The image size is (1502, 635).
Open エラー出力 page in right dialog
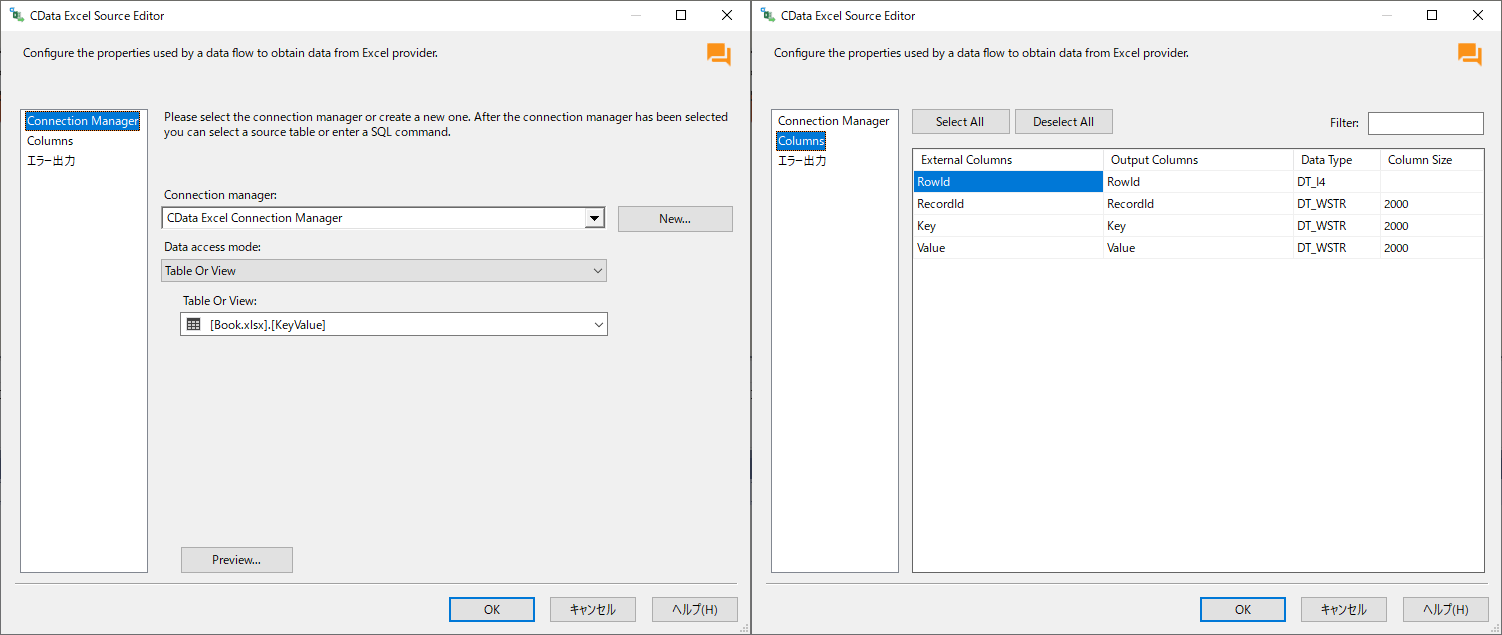point(802,160)
